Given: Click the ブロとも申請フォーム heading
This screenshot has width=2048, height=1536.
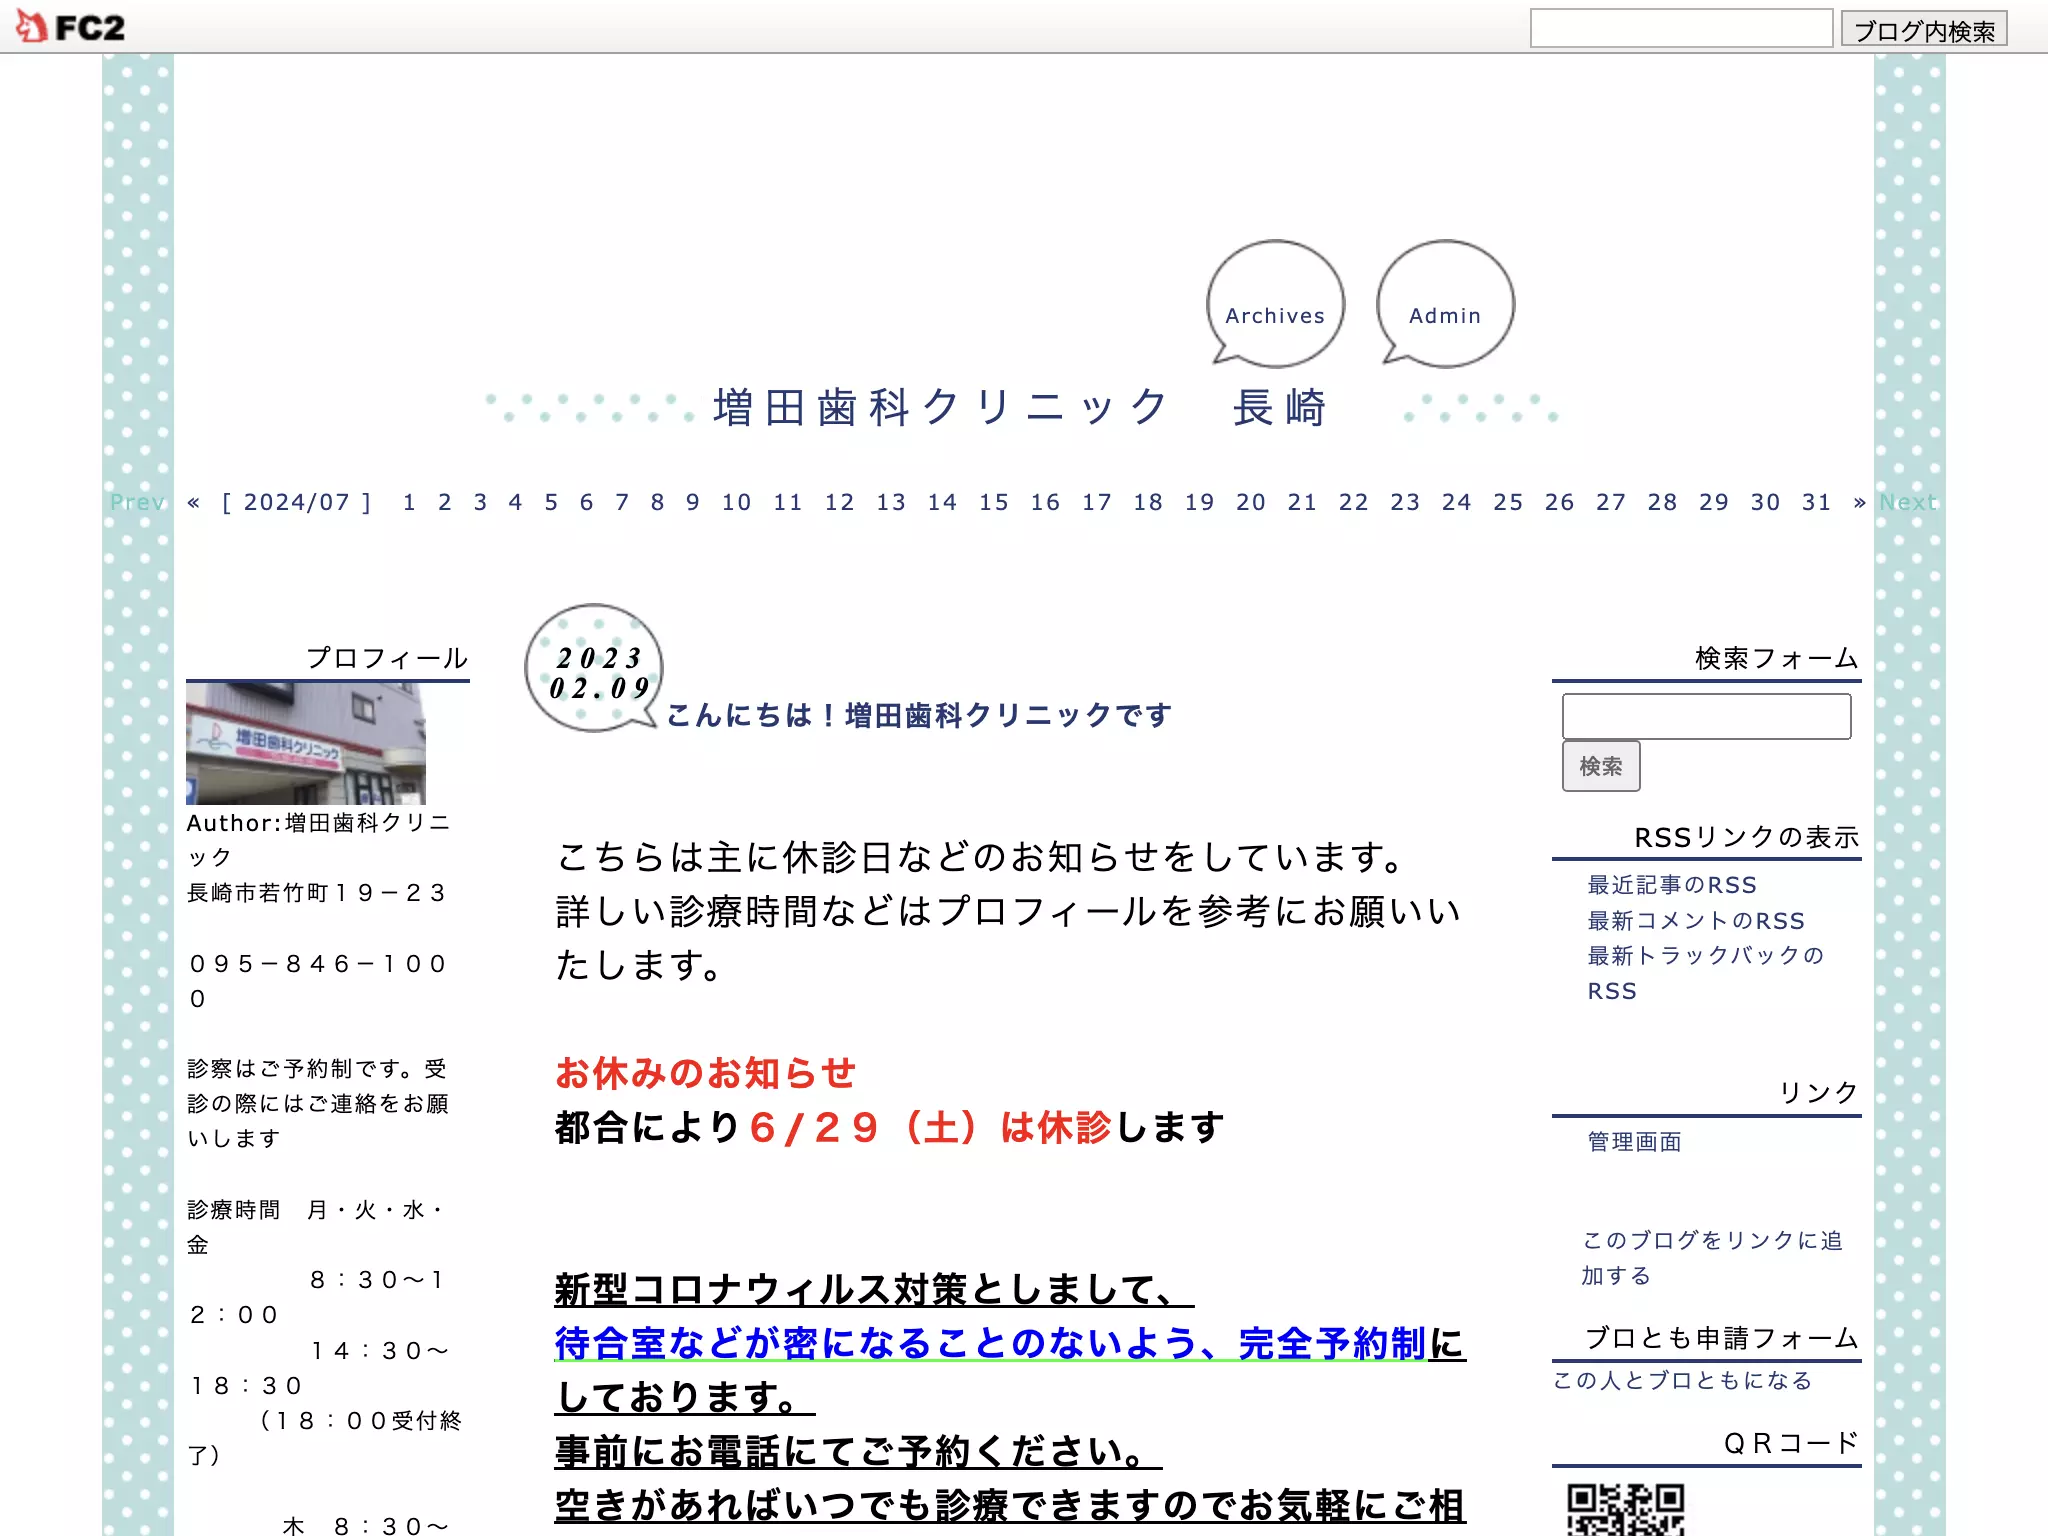Looking at the screenshot, I should pyautogui.click(x=1722, y=1338).
